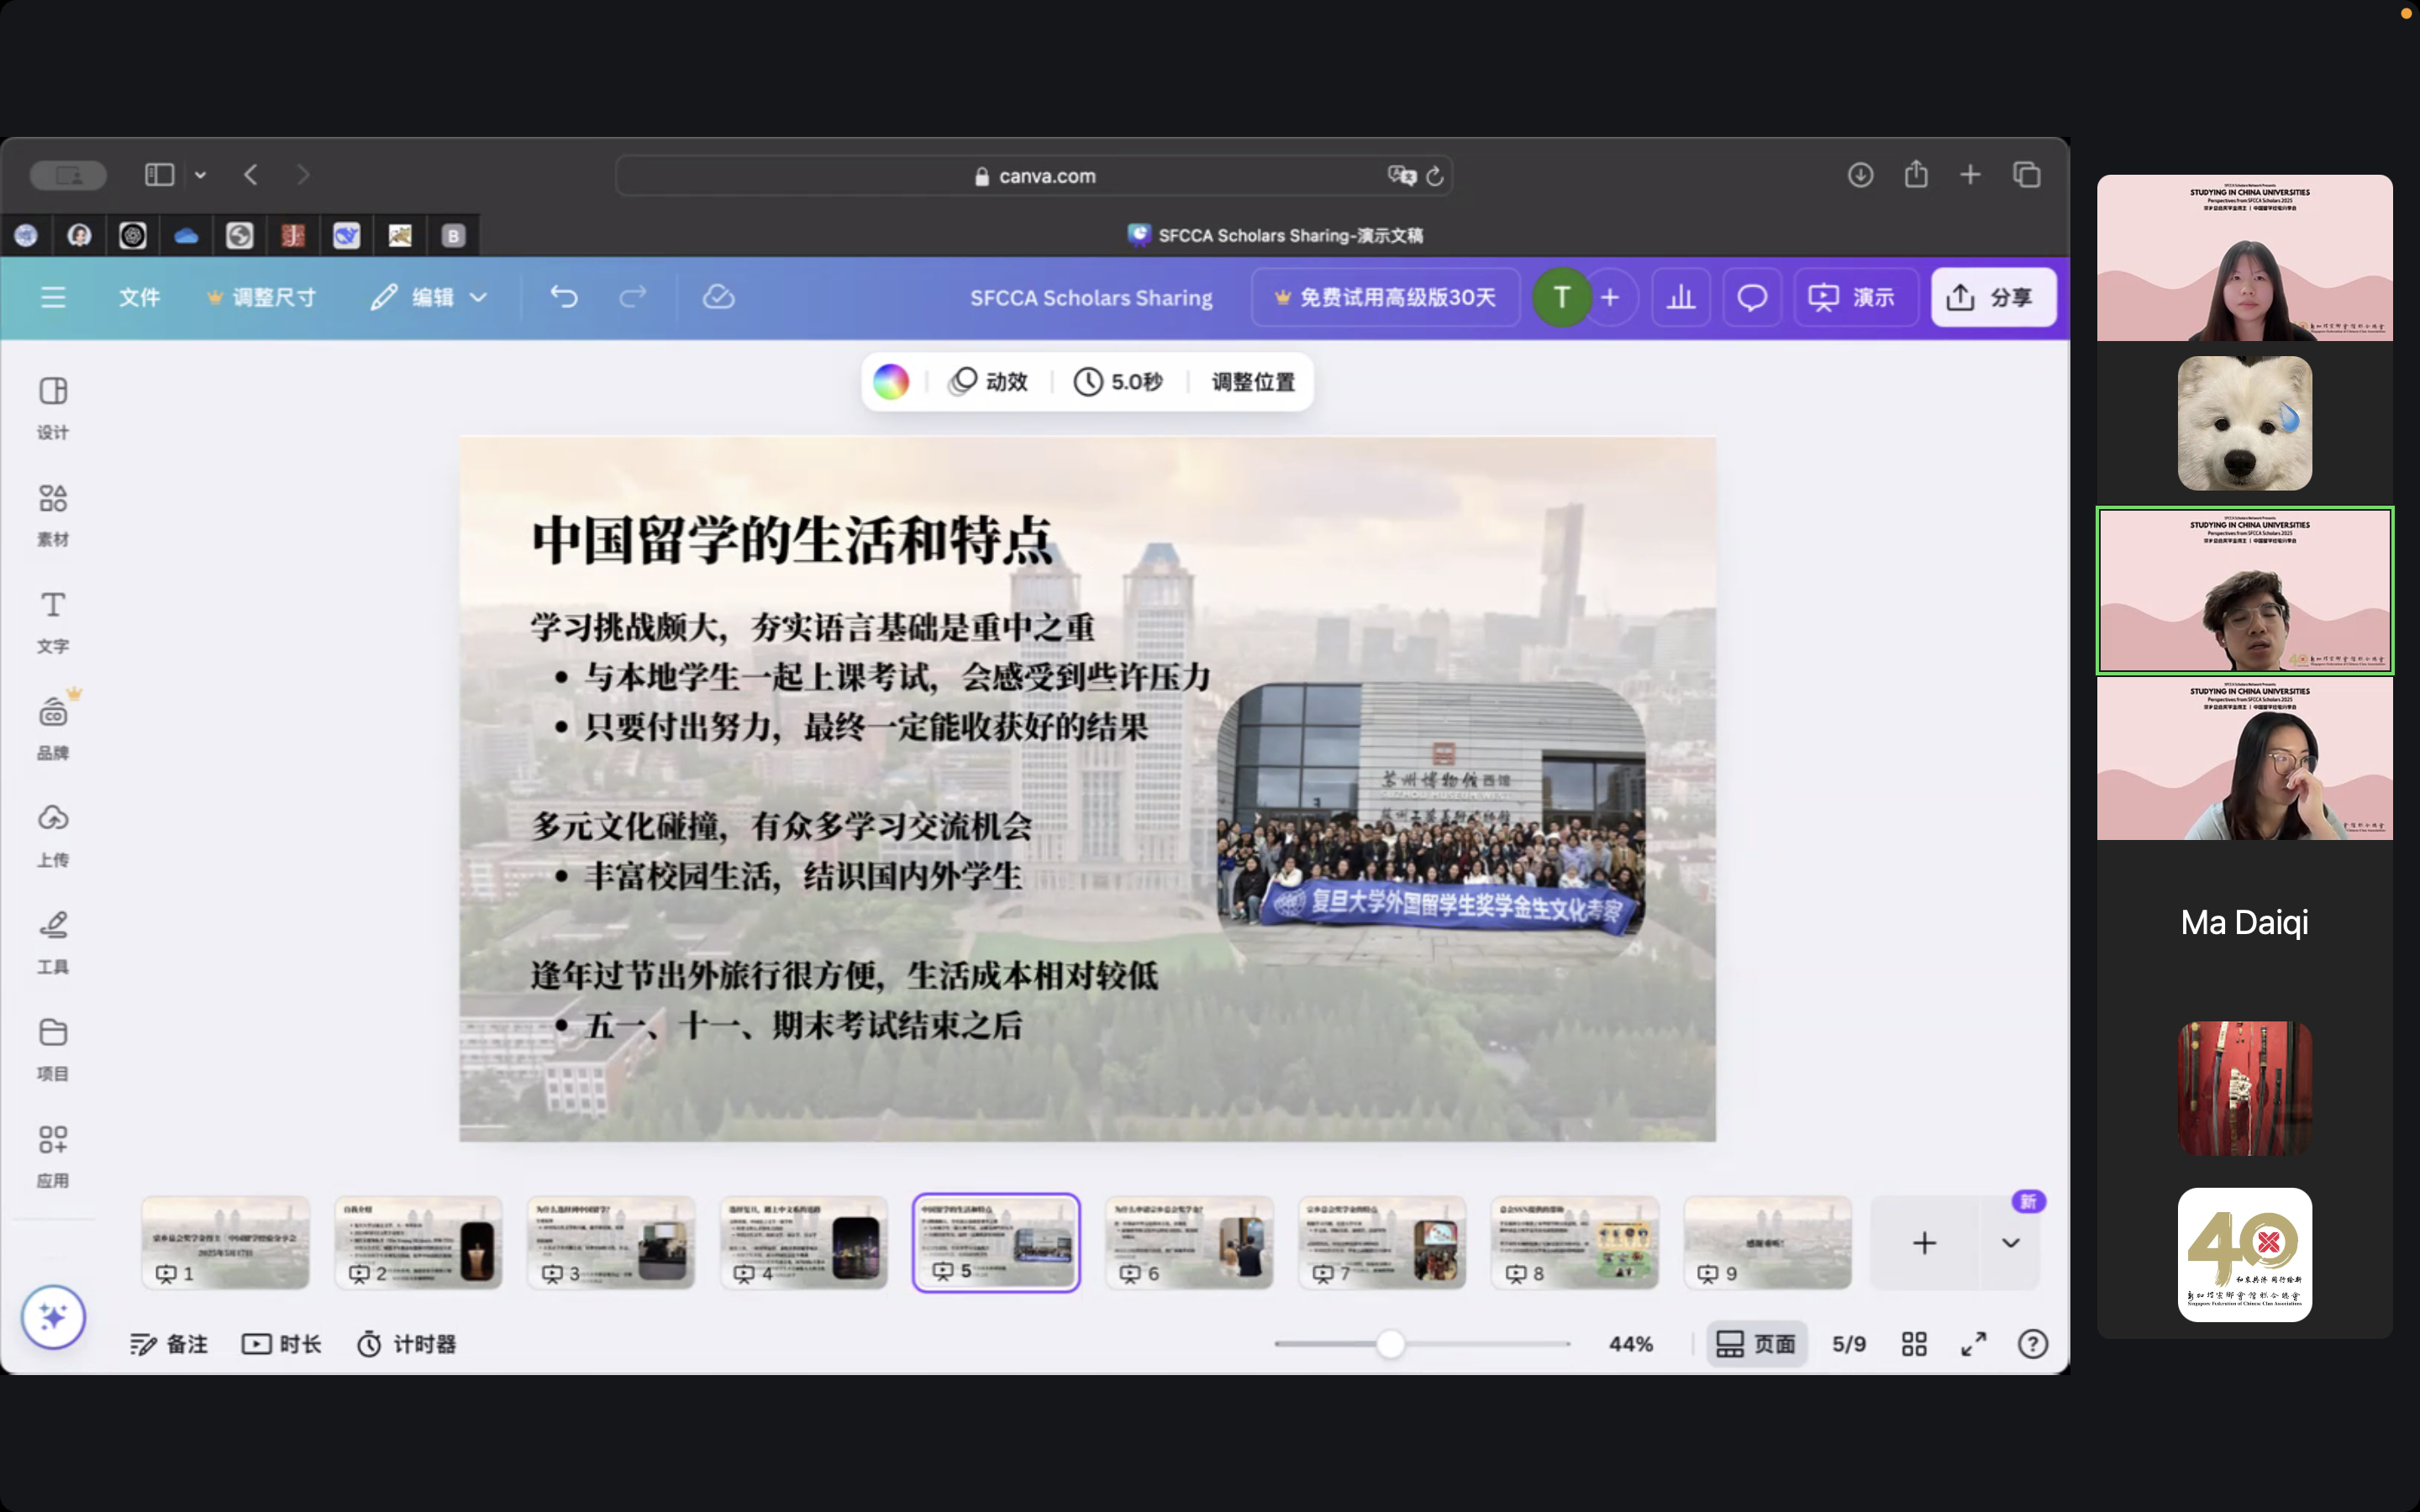Toggle the Safari sidebar
The width and height of the screenshot is (2420, 1512).
pyautogui.click(x=159, y=175)
